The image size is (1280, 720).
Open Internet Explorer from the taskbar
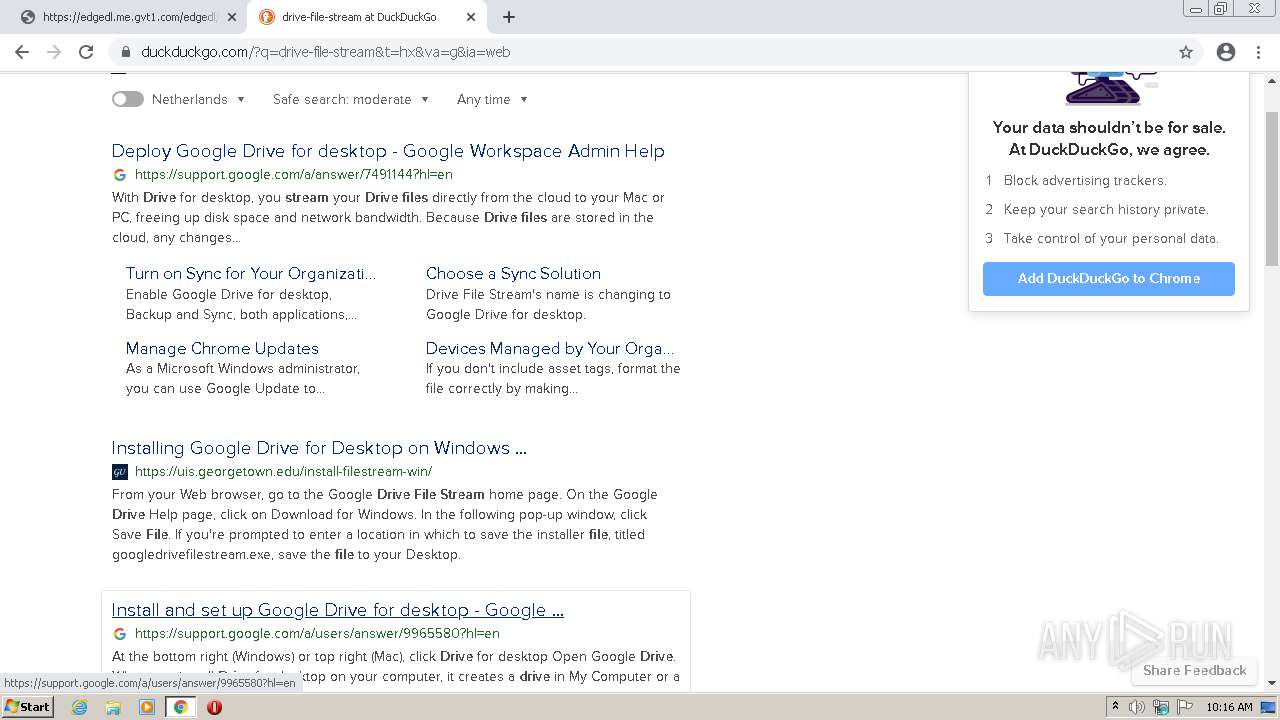[79, 707]
